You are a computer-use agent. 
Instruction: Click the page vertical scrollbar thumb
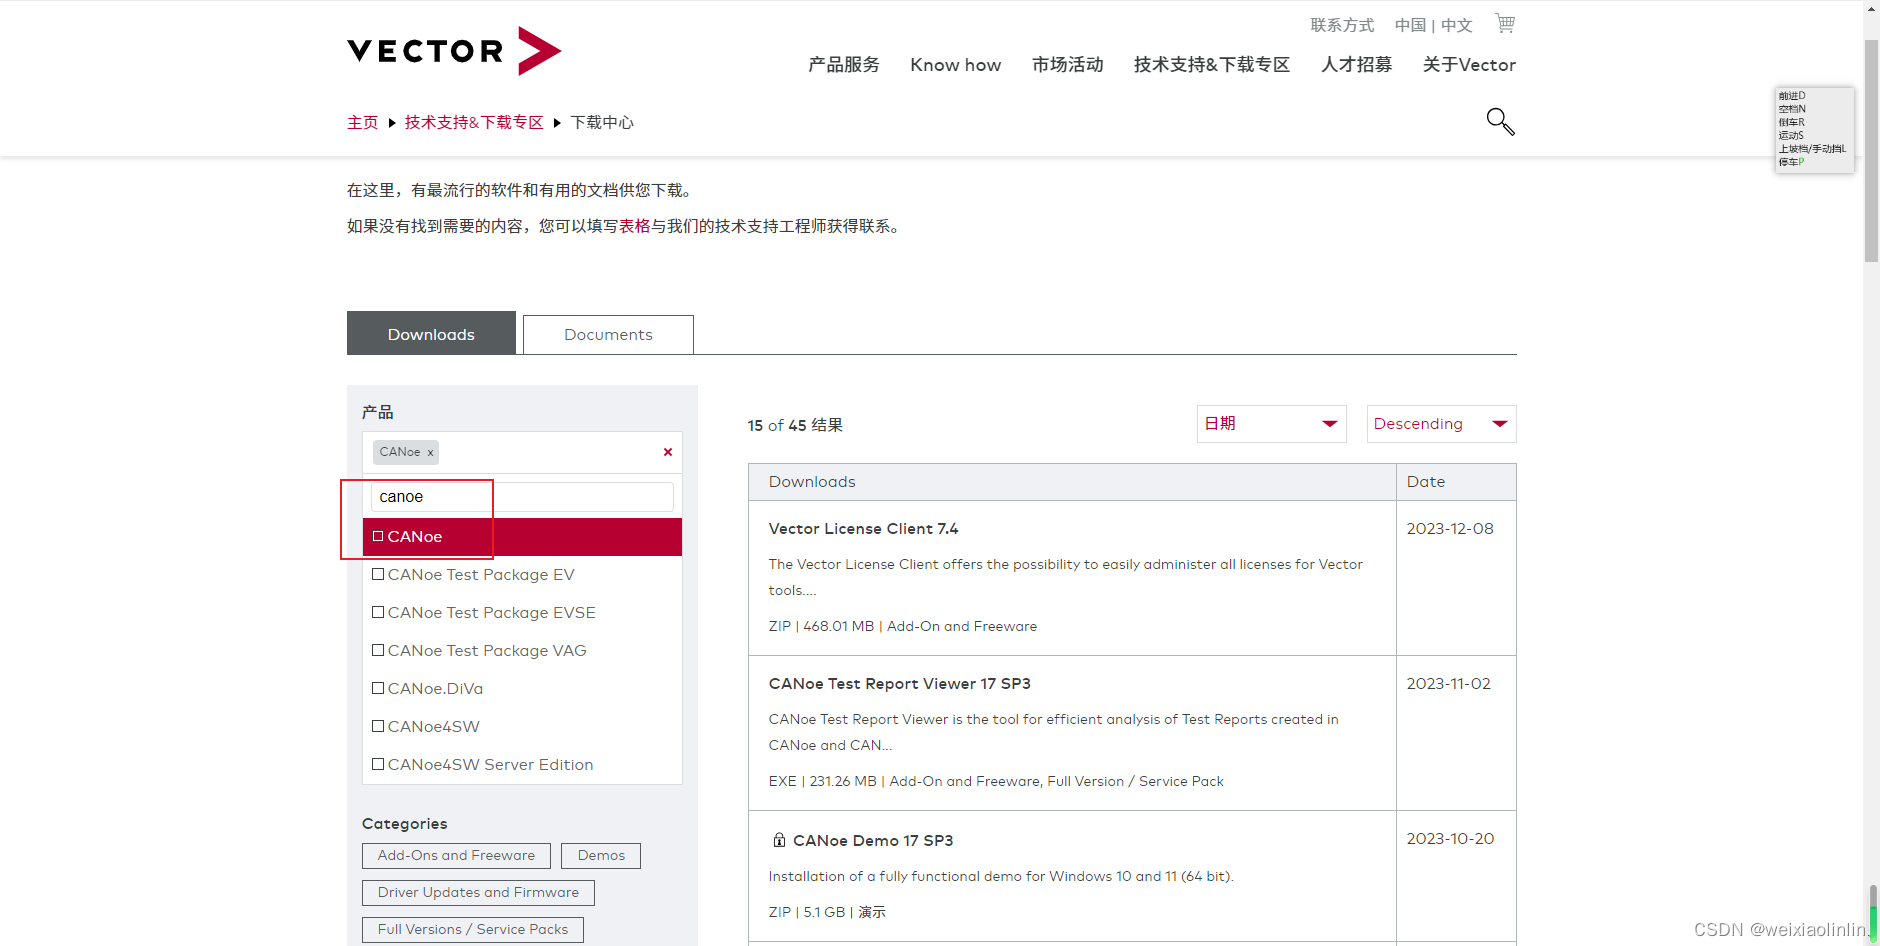click(1871, 150)
